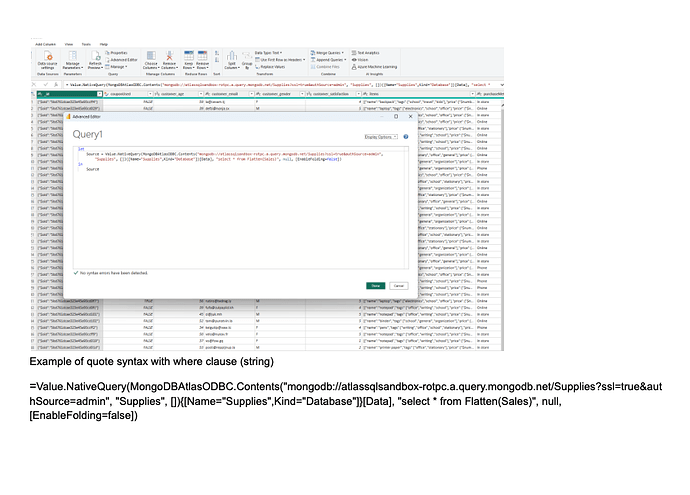
Task: Click inside the Query1 code editor
Action: (241, 207)
